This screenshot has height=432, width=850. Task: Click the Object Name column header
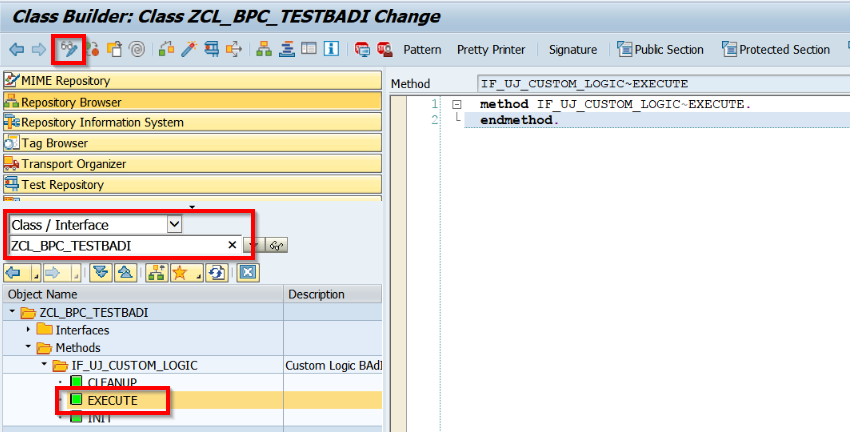[143, 294]
